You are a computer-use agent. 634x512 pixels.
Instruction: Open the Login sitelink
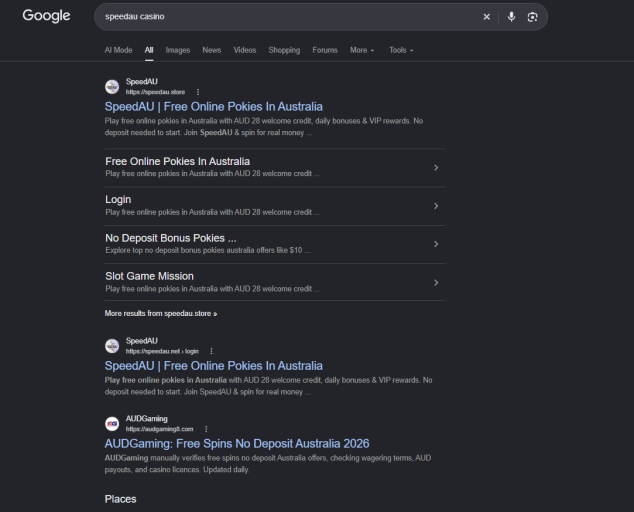[x=118, y=199]
